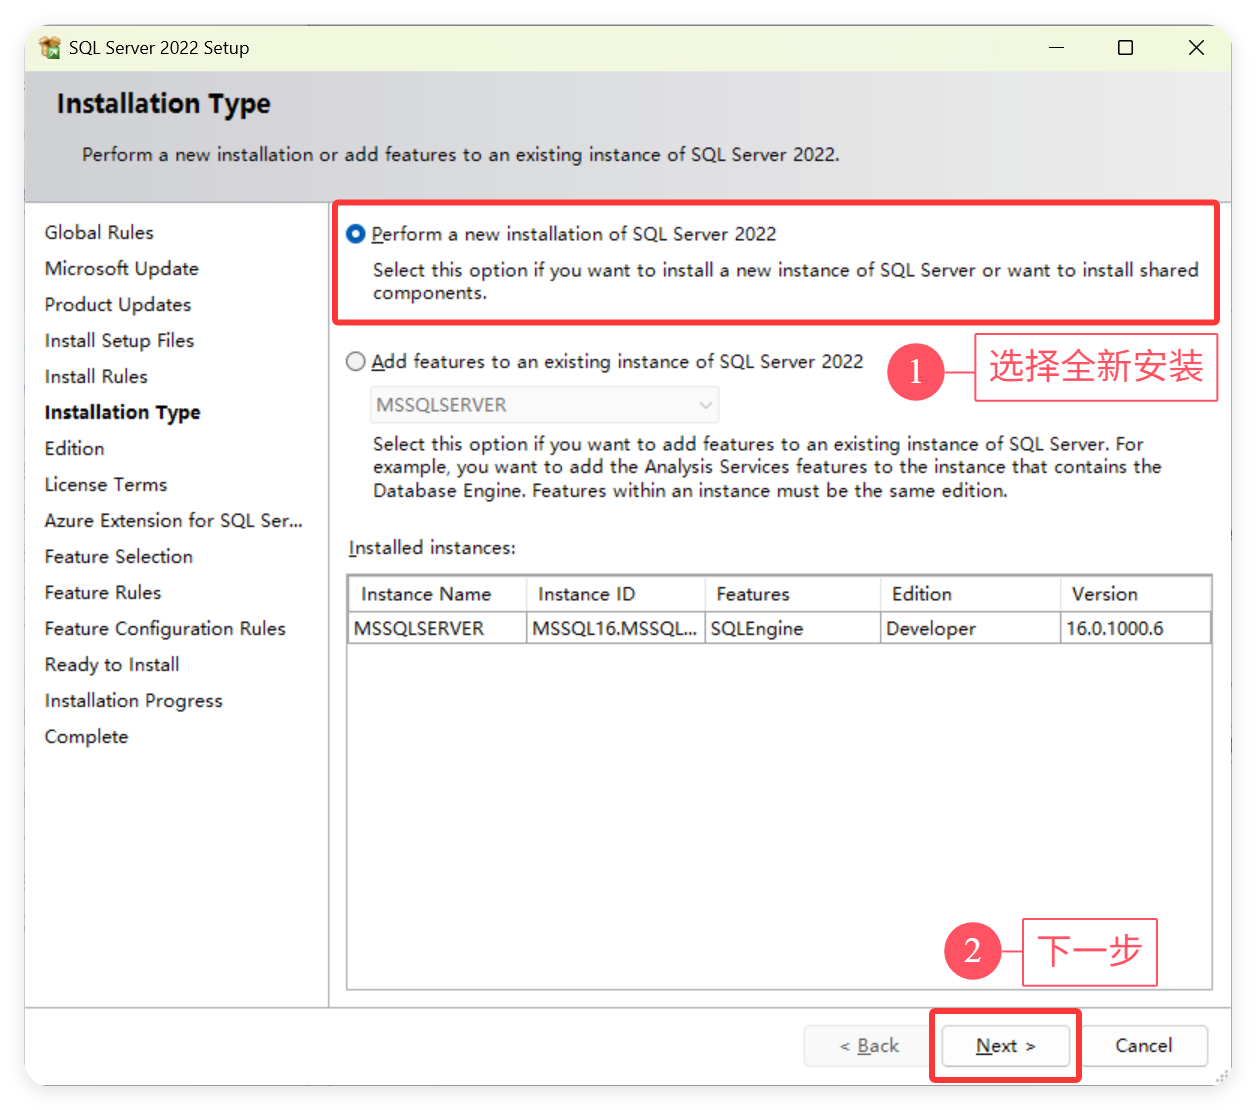
Task: Minimize the SQL Server 2022 Setup window
Action: (1056, 47)
